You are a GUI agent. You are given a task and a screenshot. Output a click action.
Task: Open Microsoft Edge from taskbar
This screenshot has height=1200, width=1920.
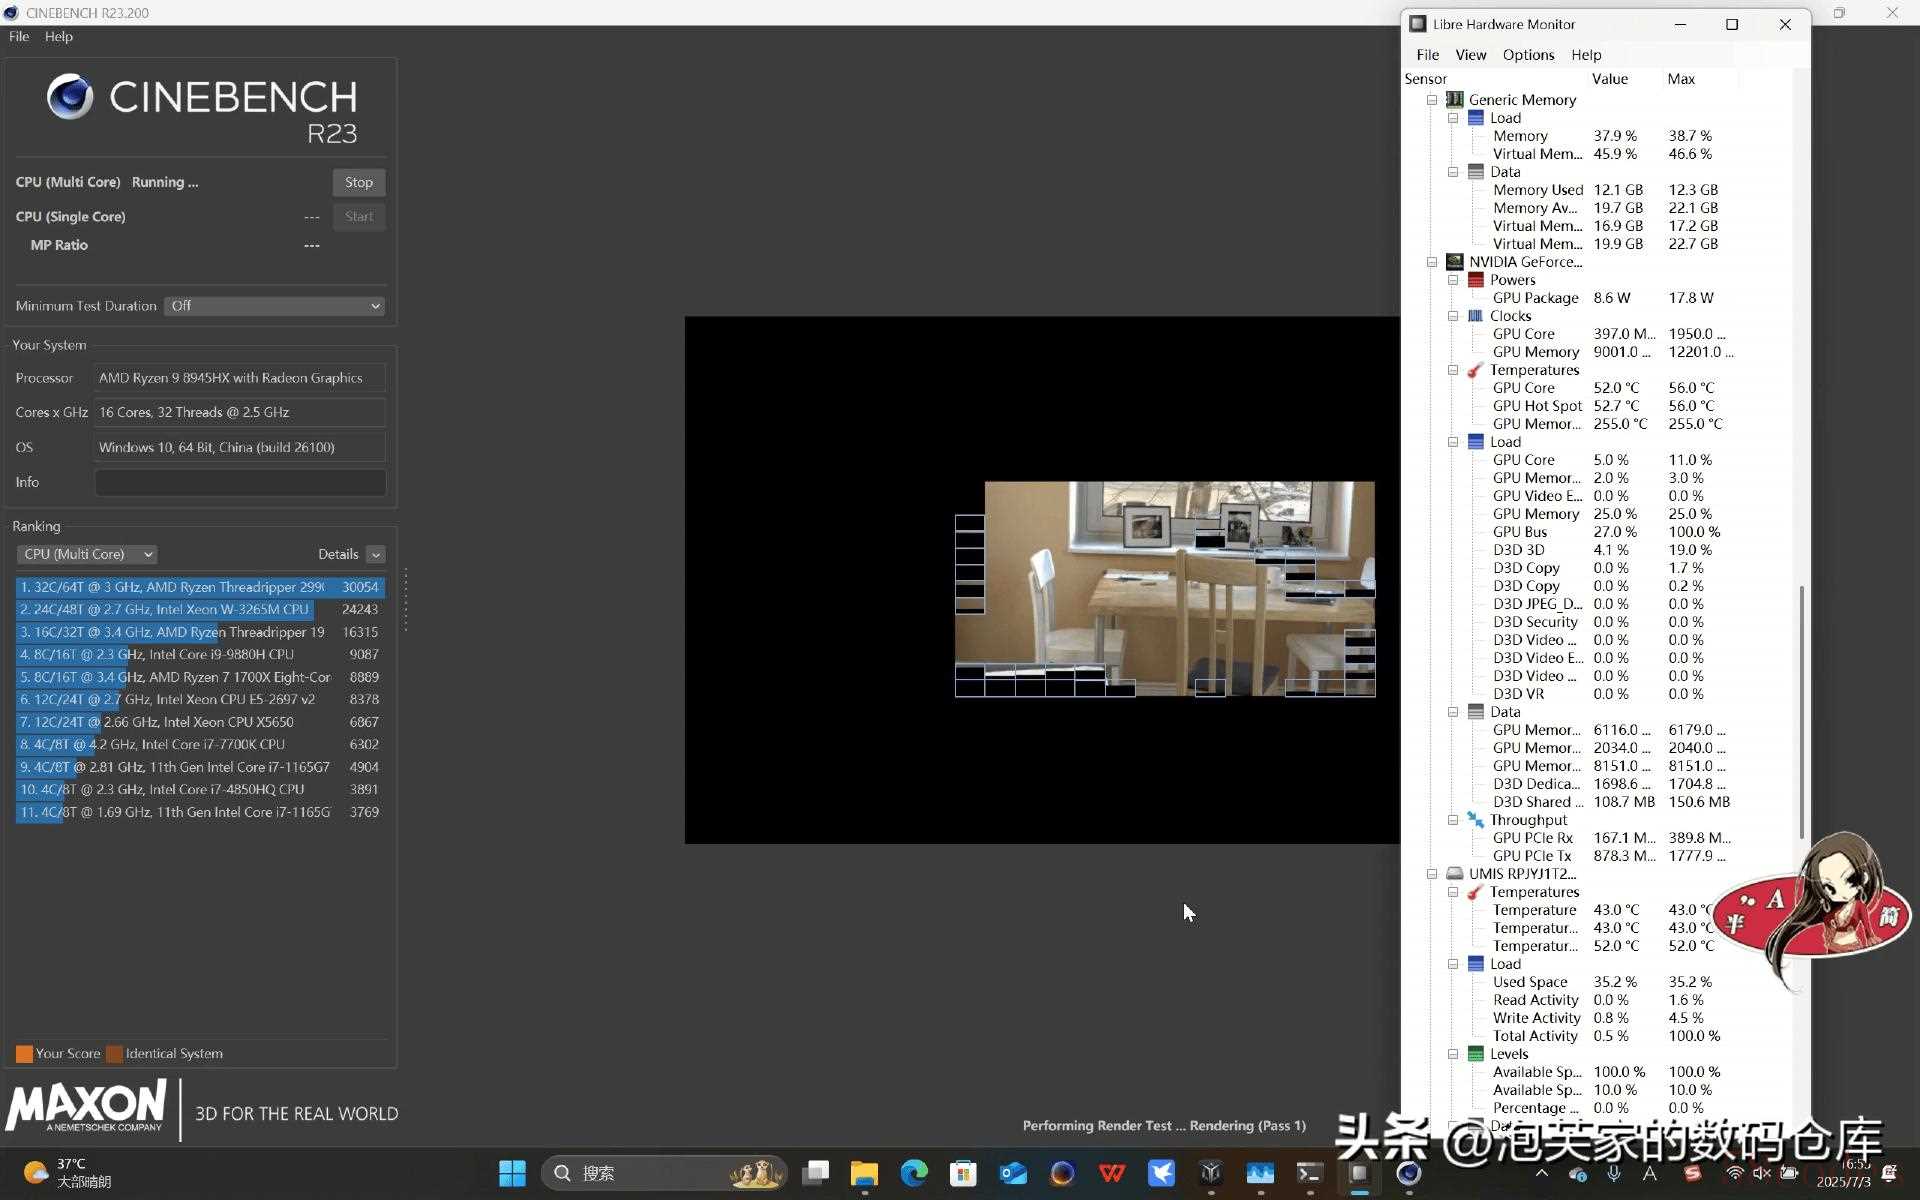coord(913,1173)
